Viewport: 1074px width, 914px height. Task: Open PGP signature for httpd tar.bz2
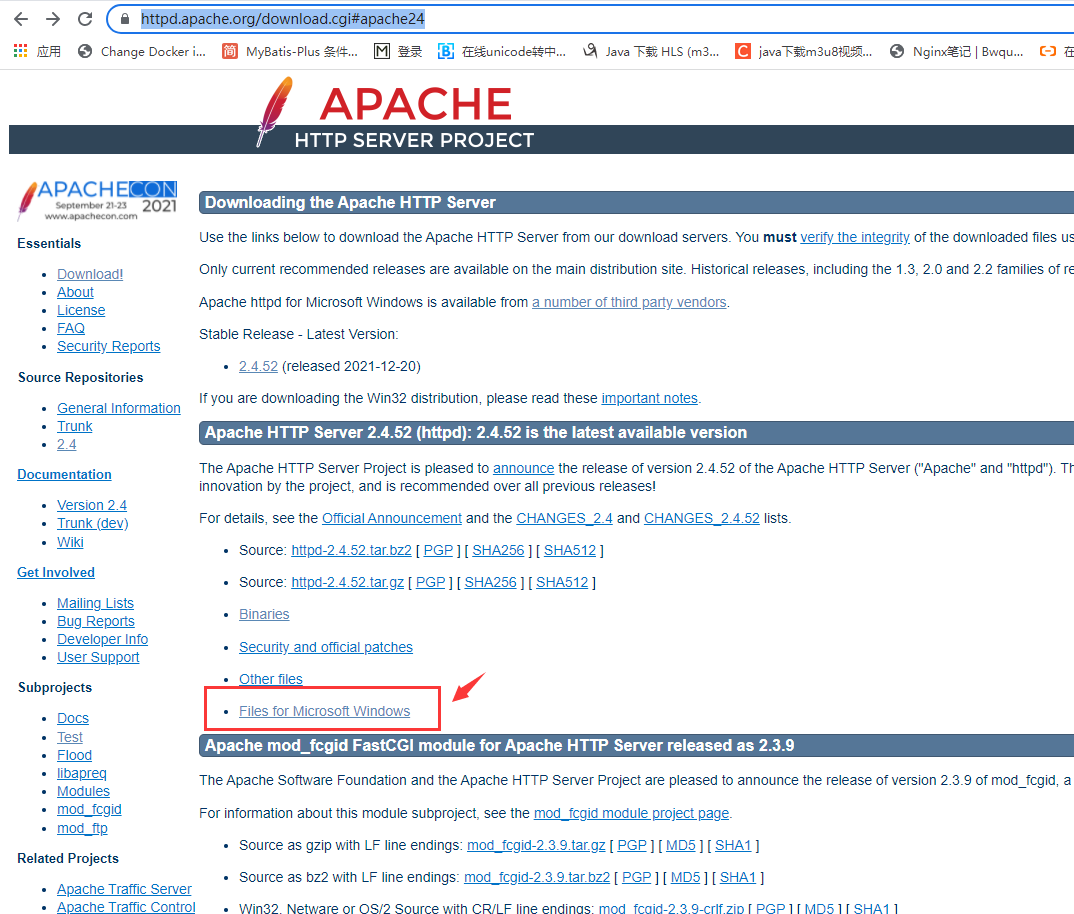tap(438, 550)
